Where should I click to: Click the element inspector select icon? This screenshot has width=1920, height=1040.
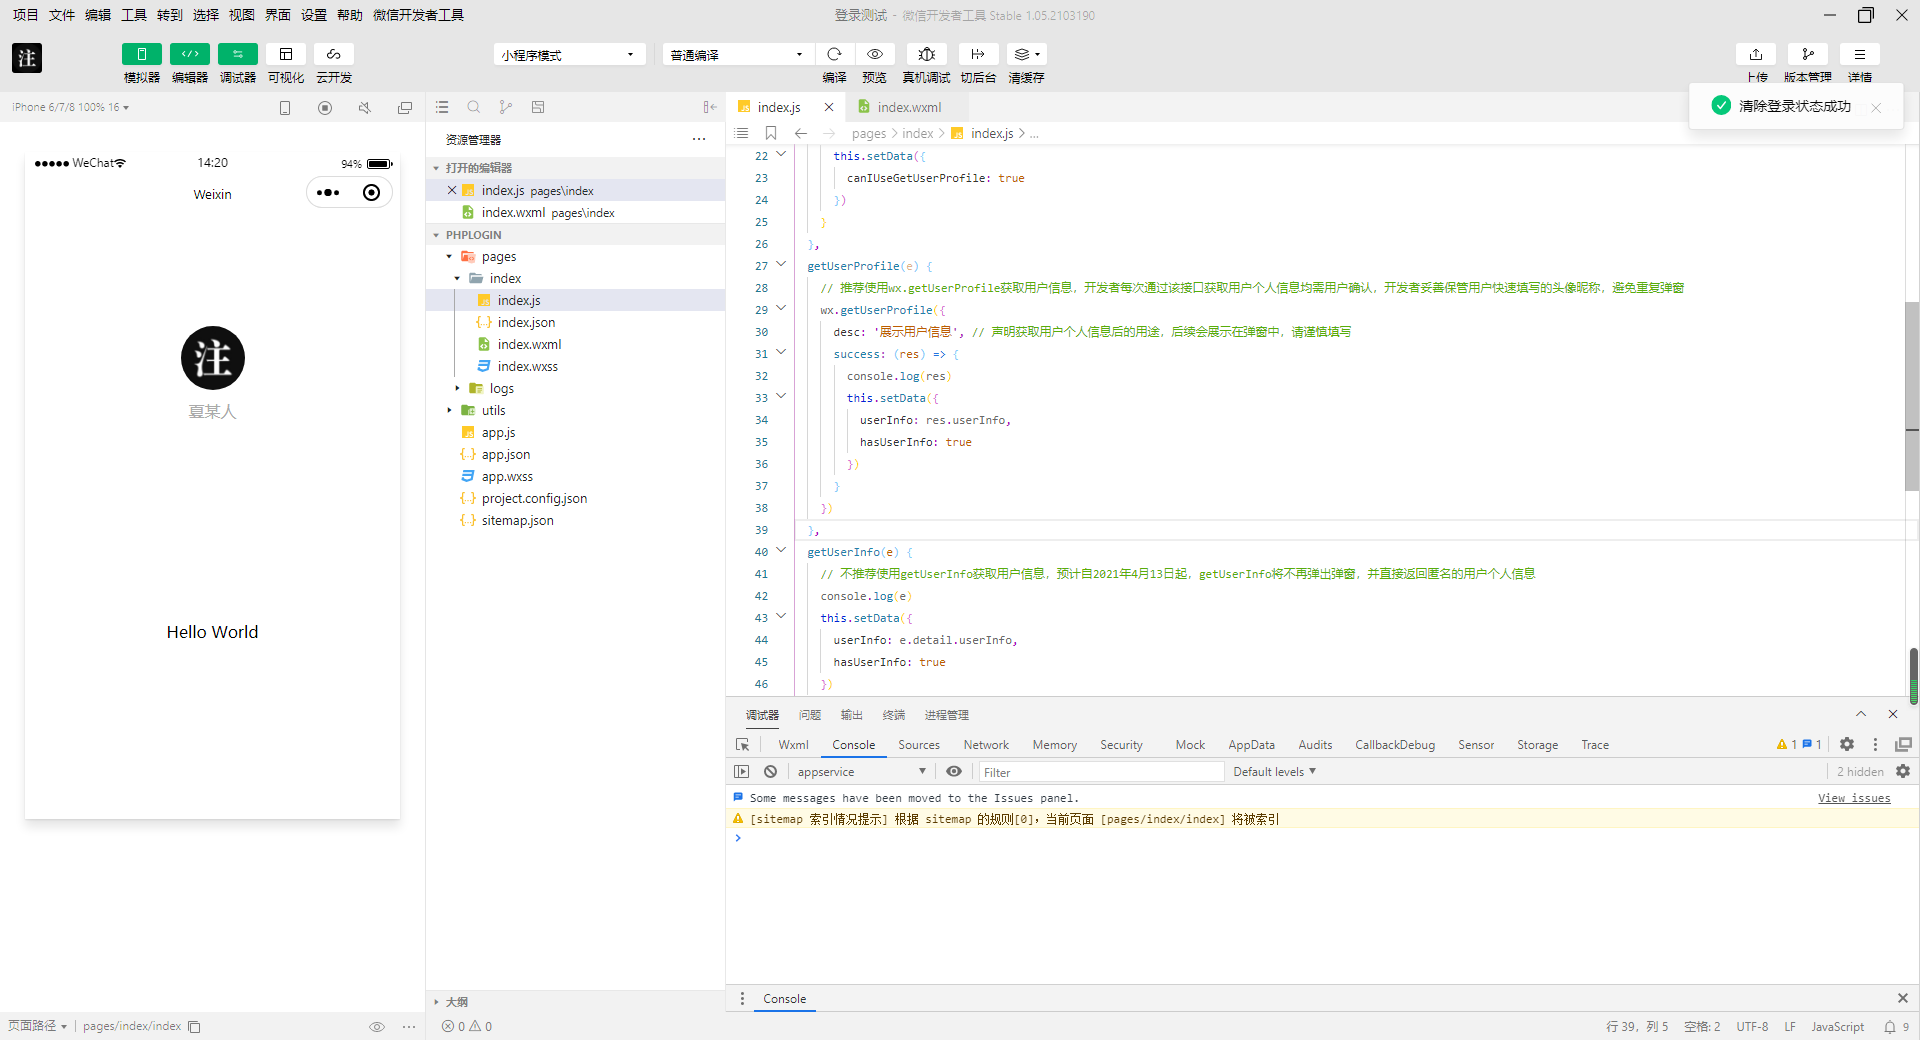[742, 745]
